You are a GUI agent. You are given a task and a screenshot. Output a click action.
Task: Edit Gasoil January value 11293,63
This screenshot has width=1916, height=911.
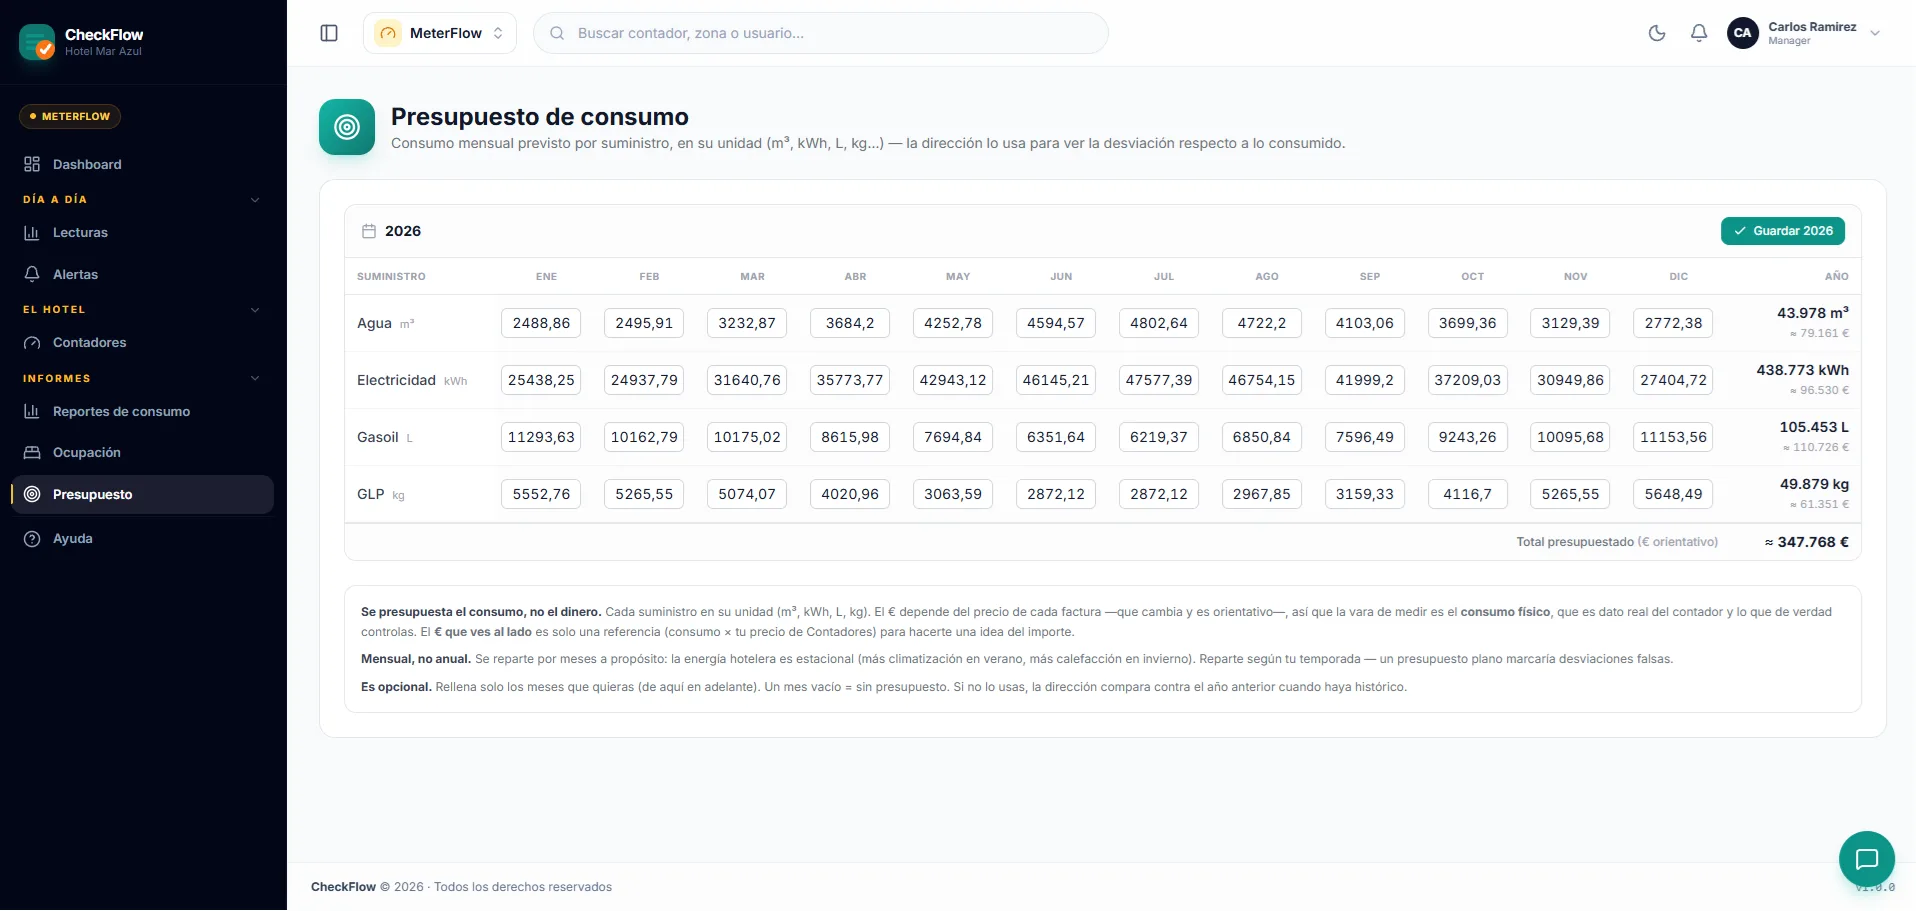coord(541,437)
